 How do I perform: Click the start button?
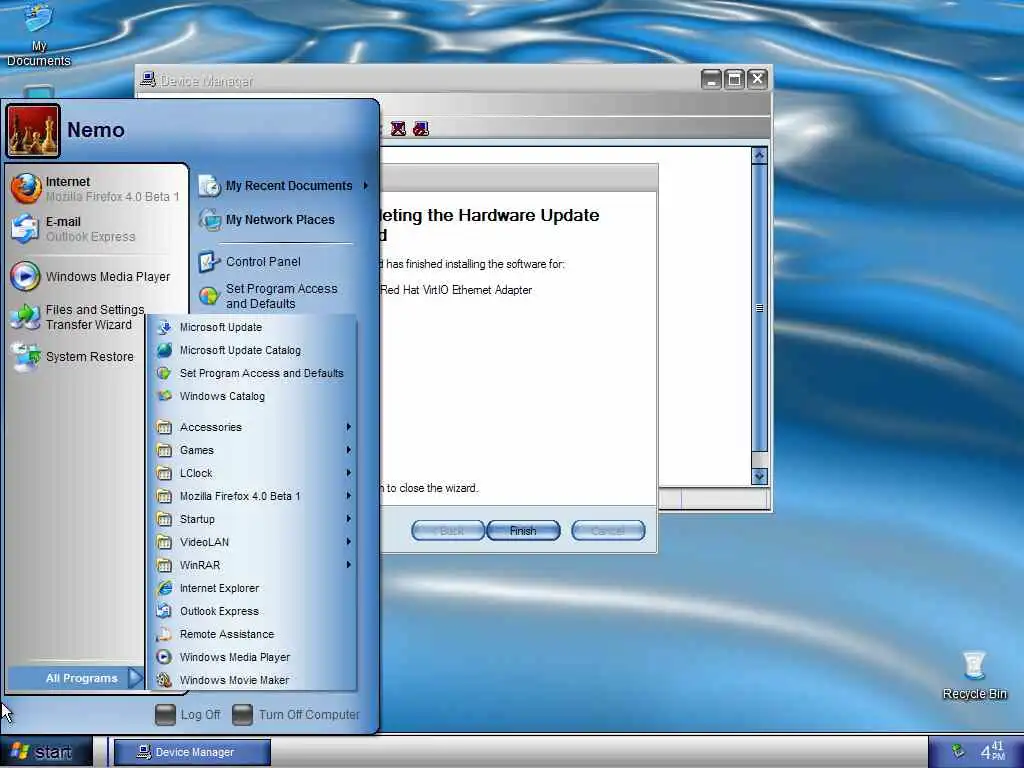(x=46, y=752)
